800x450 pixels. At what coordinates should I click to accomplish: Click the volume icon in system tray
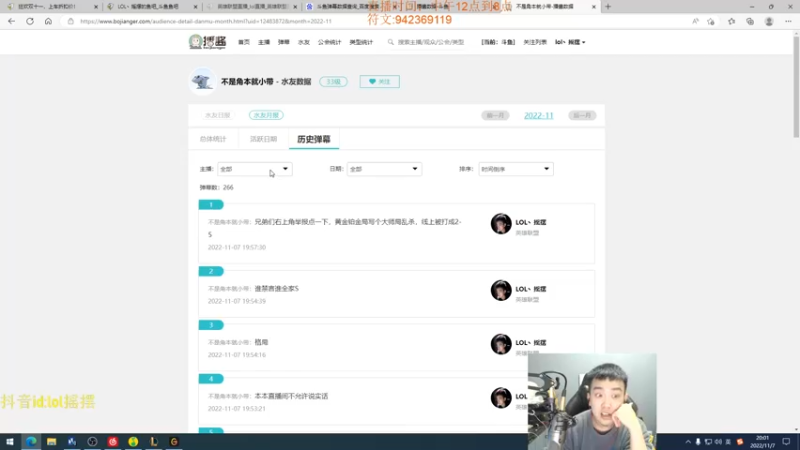point(718,442)
